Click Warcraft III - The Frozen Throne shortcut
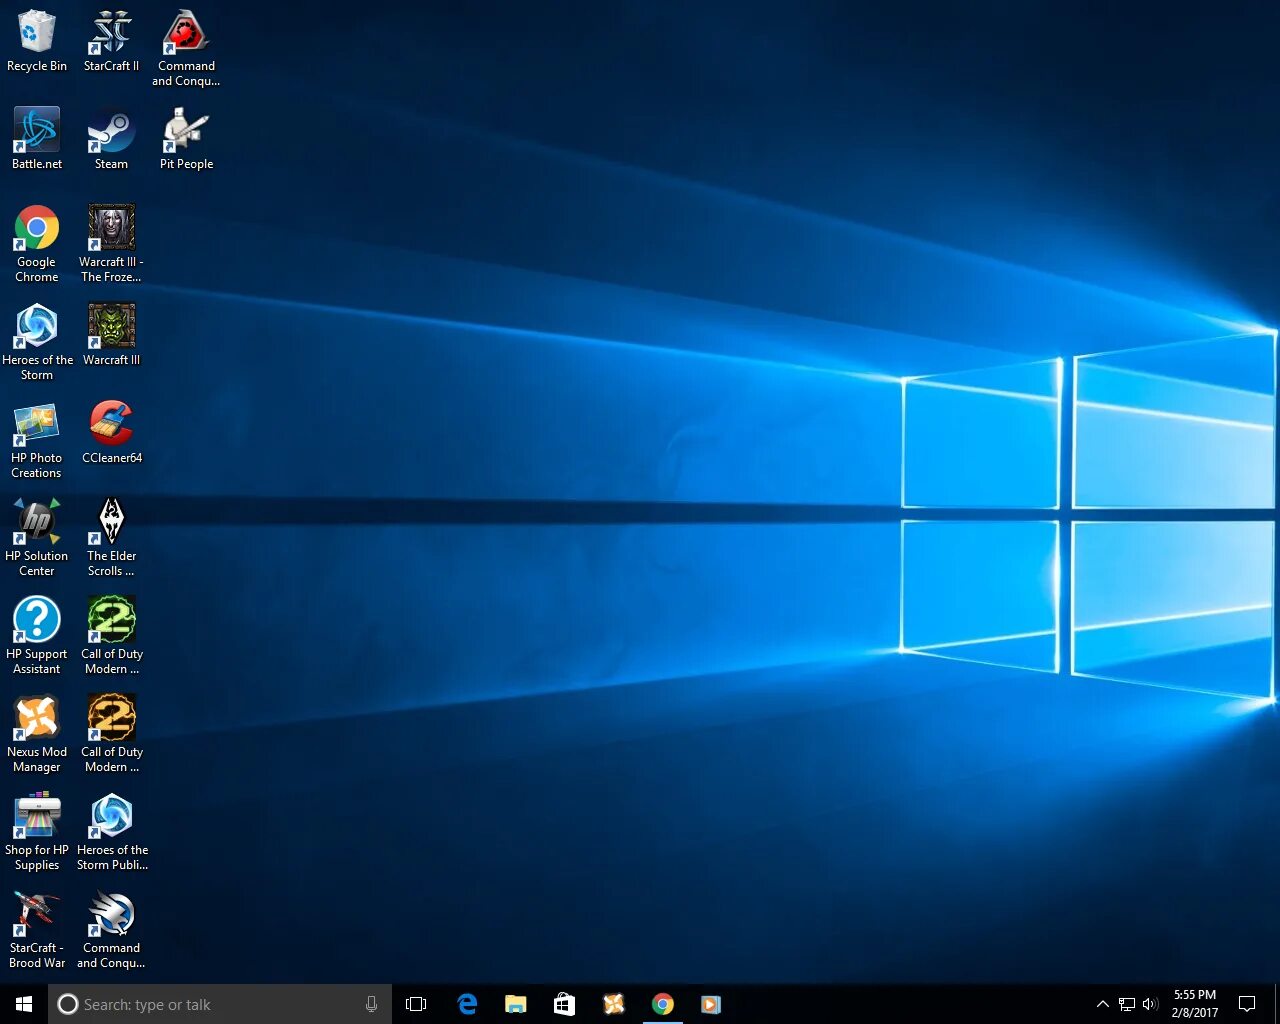 (111, 244)
